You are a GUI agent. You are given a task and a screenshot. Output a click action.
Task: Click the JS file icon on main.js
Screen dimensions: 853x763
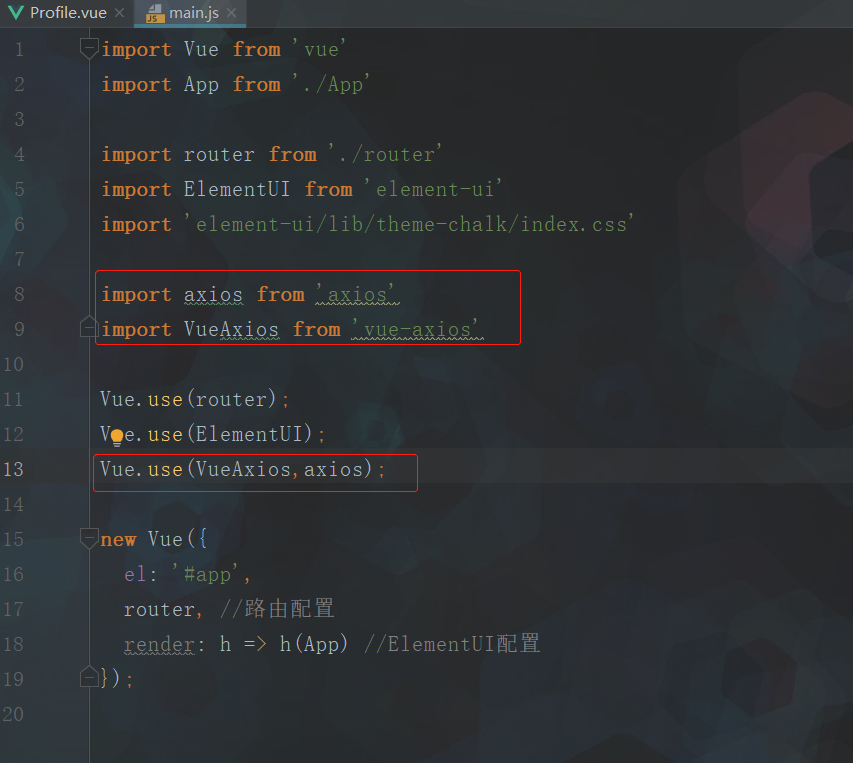155,13
